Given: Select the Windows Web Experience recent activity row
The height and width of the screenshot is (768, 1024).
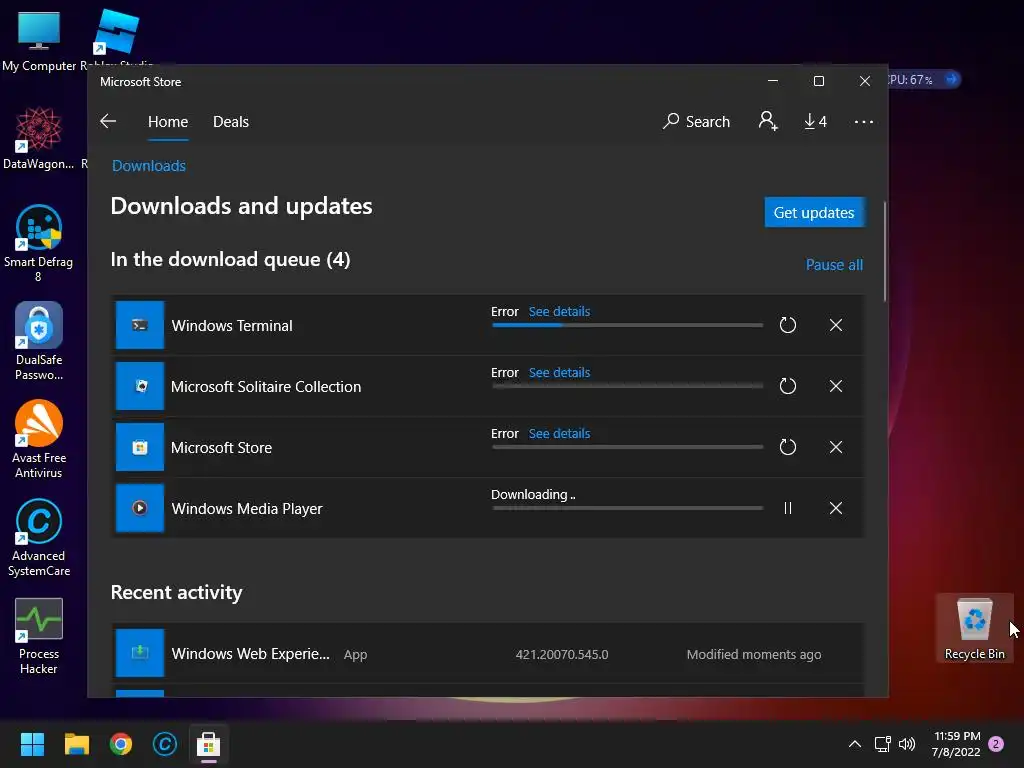Looking at the screenshot, I should pos(488,653).
